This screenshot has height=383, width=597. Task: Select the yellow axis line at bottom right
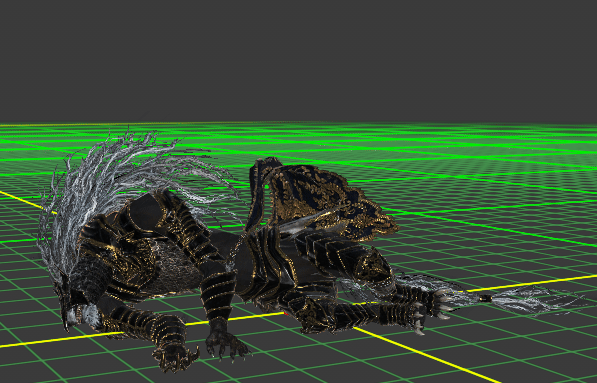point(426,355)
